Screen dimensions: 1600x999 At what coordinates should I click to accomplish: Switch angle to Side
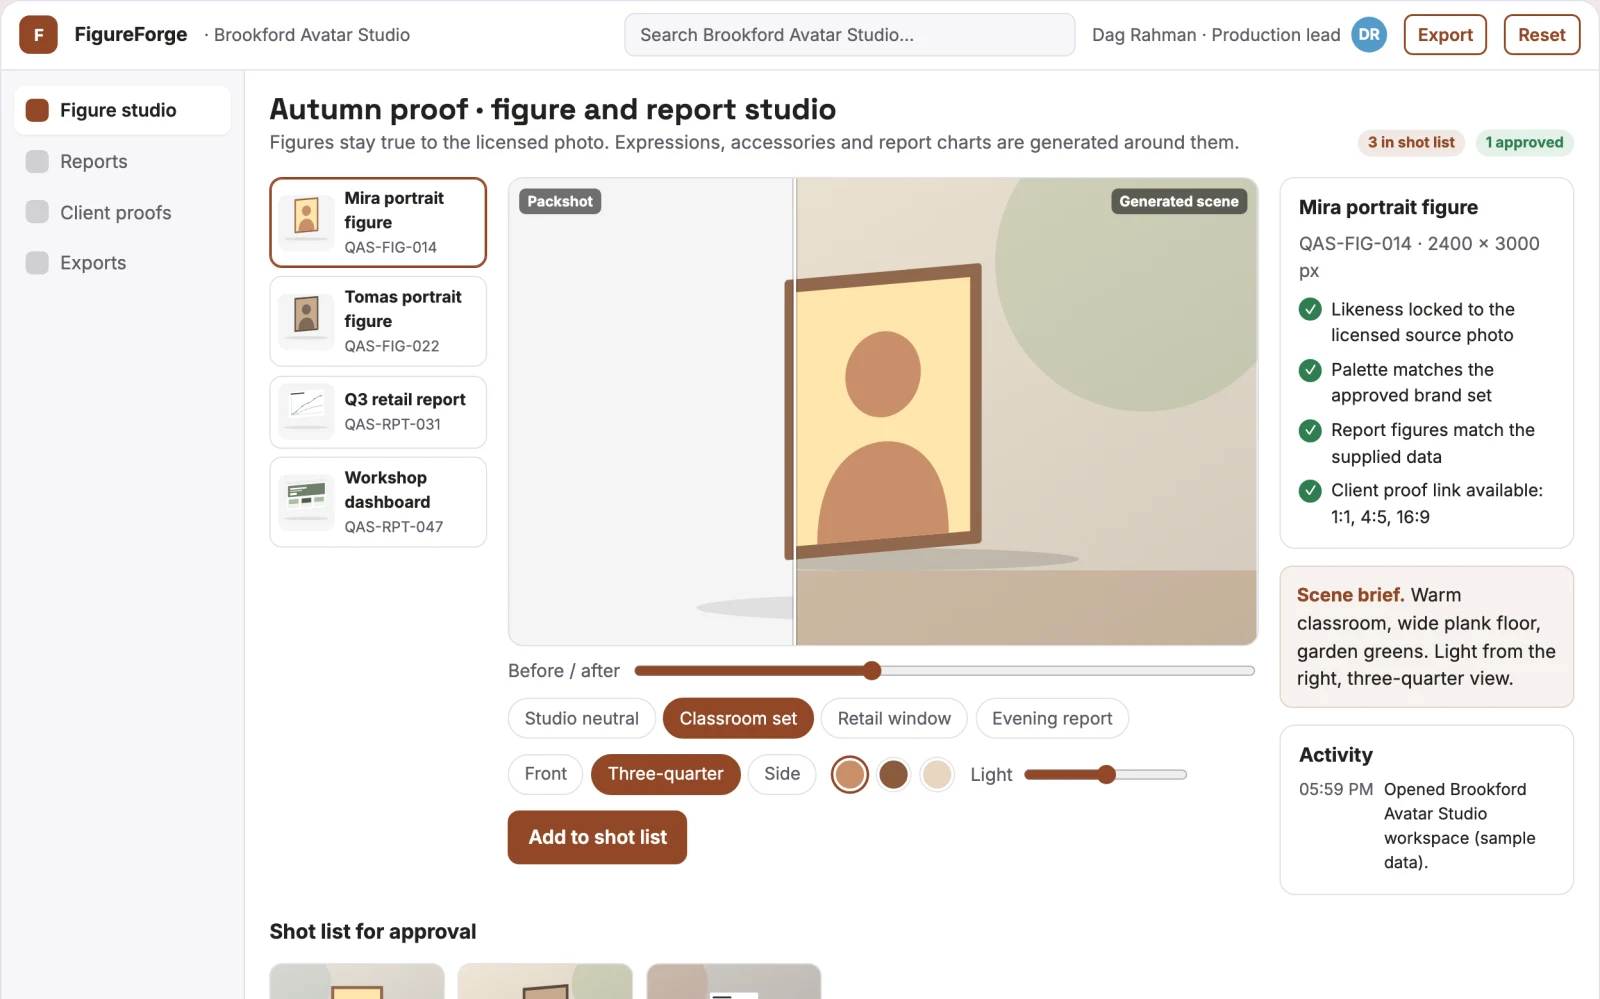[x=782, y=774]
